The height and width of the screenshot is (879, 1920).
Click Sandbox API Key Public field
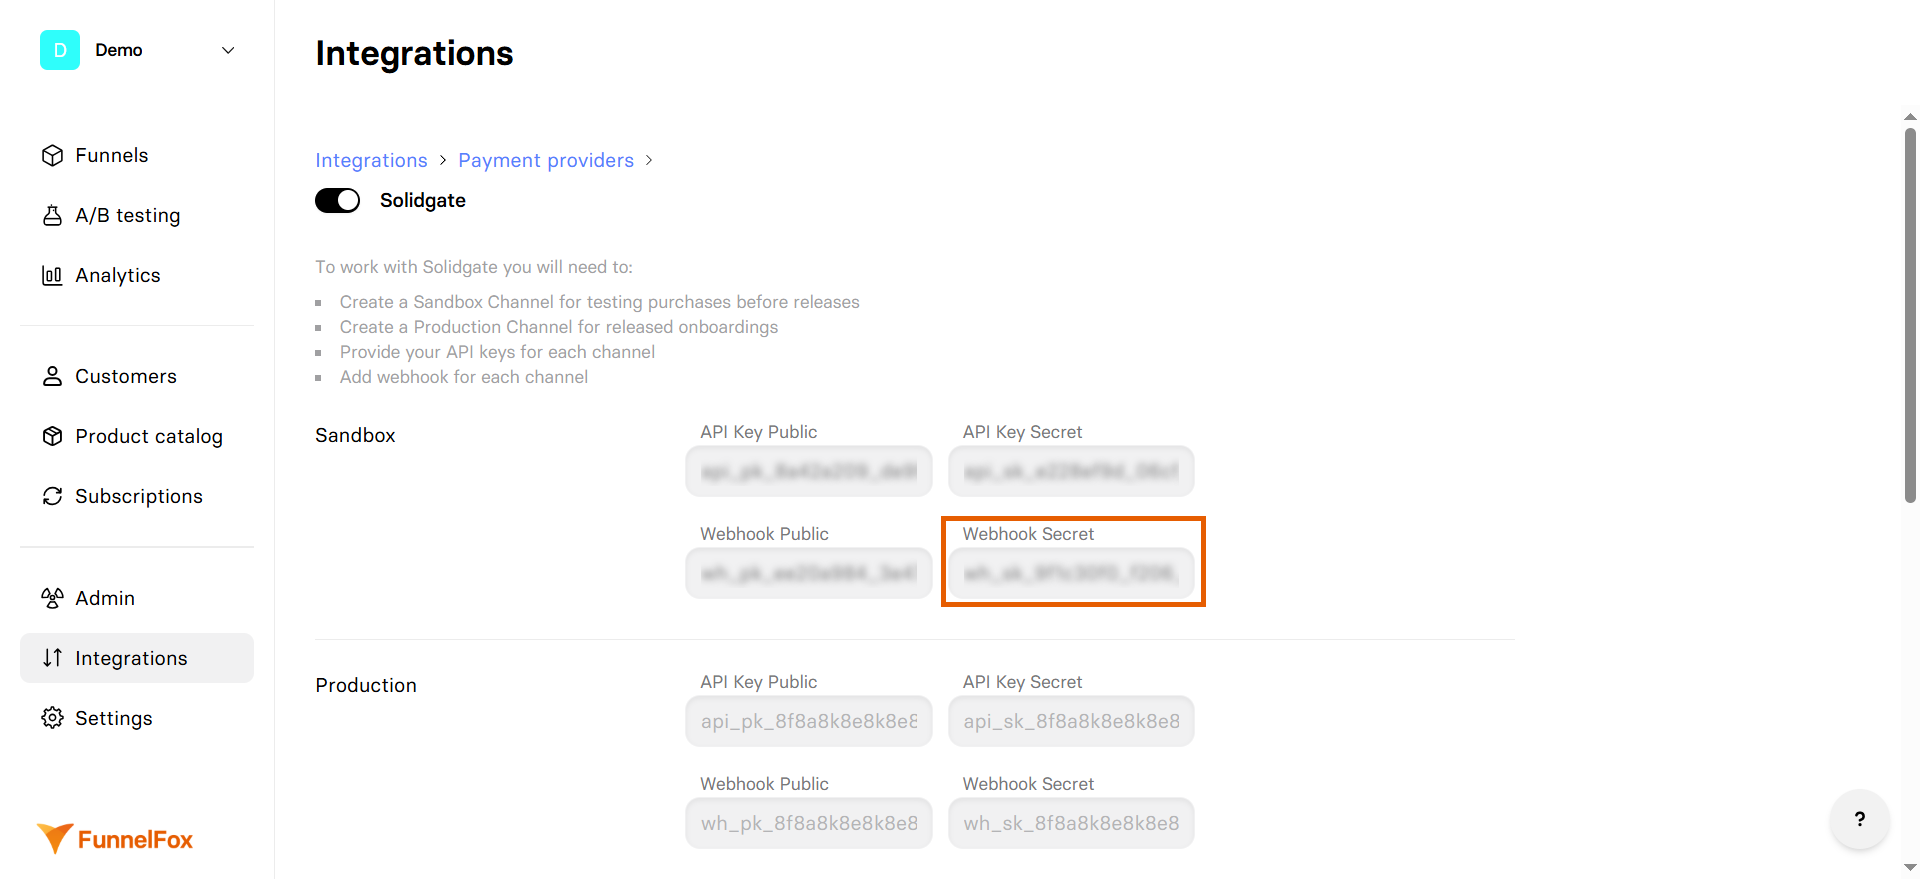click(x=809, y=471)
